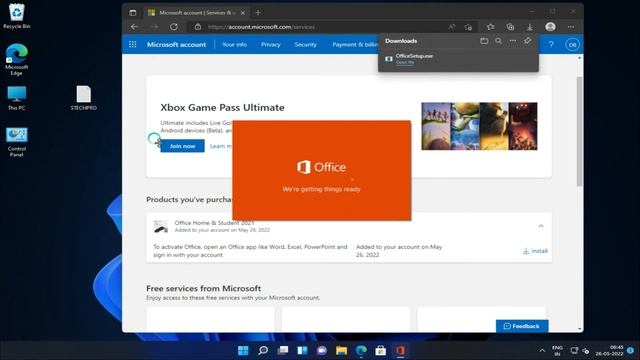Image resolution: width=640 pixels, height=360 pixels.
Task: Open File Explorer from taskbar
Action: (x=341, y=351)
